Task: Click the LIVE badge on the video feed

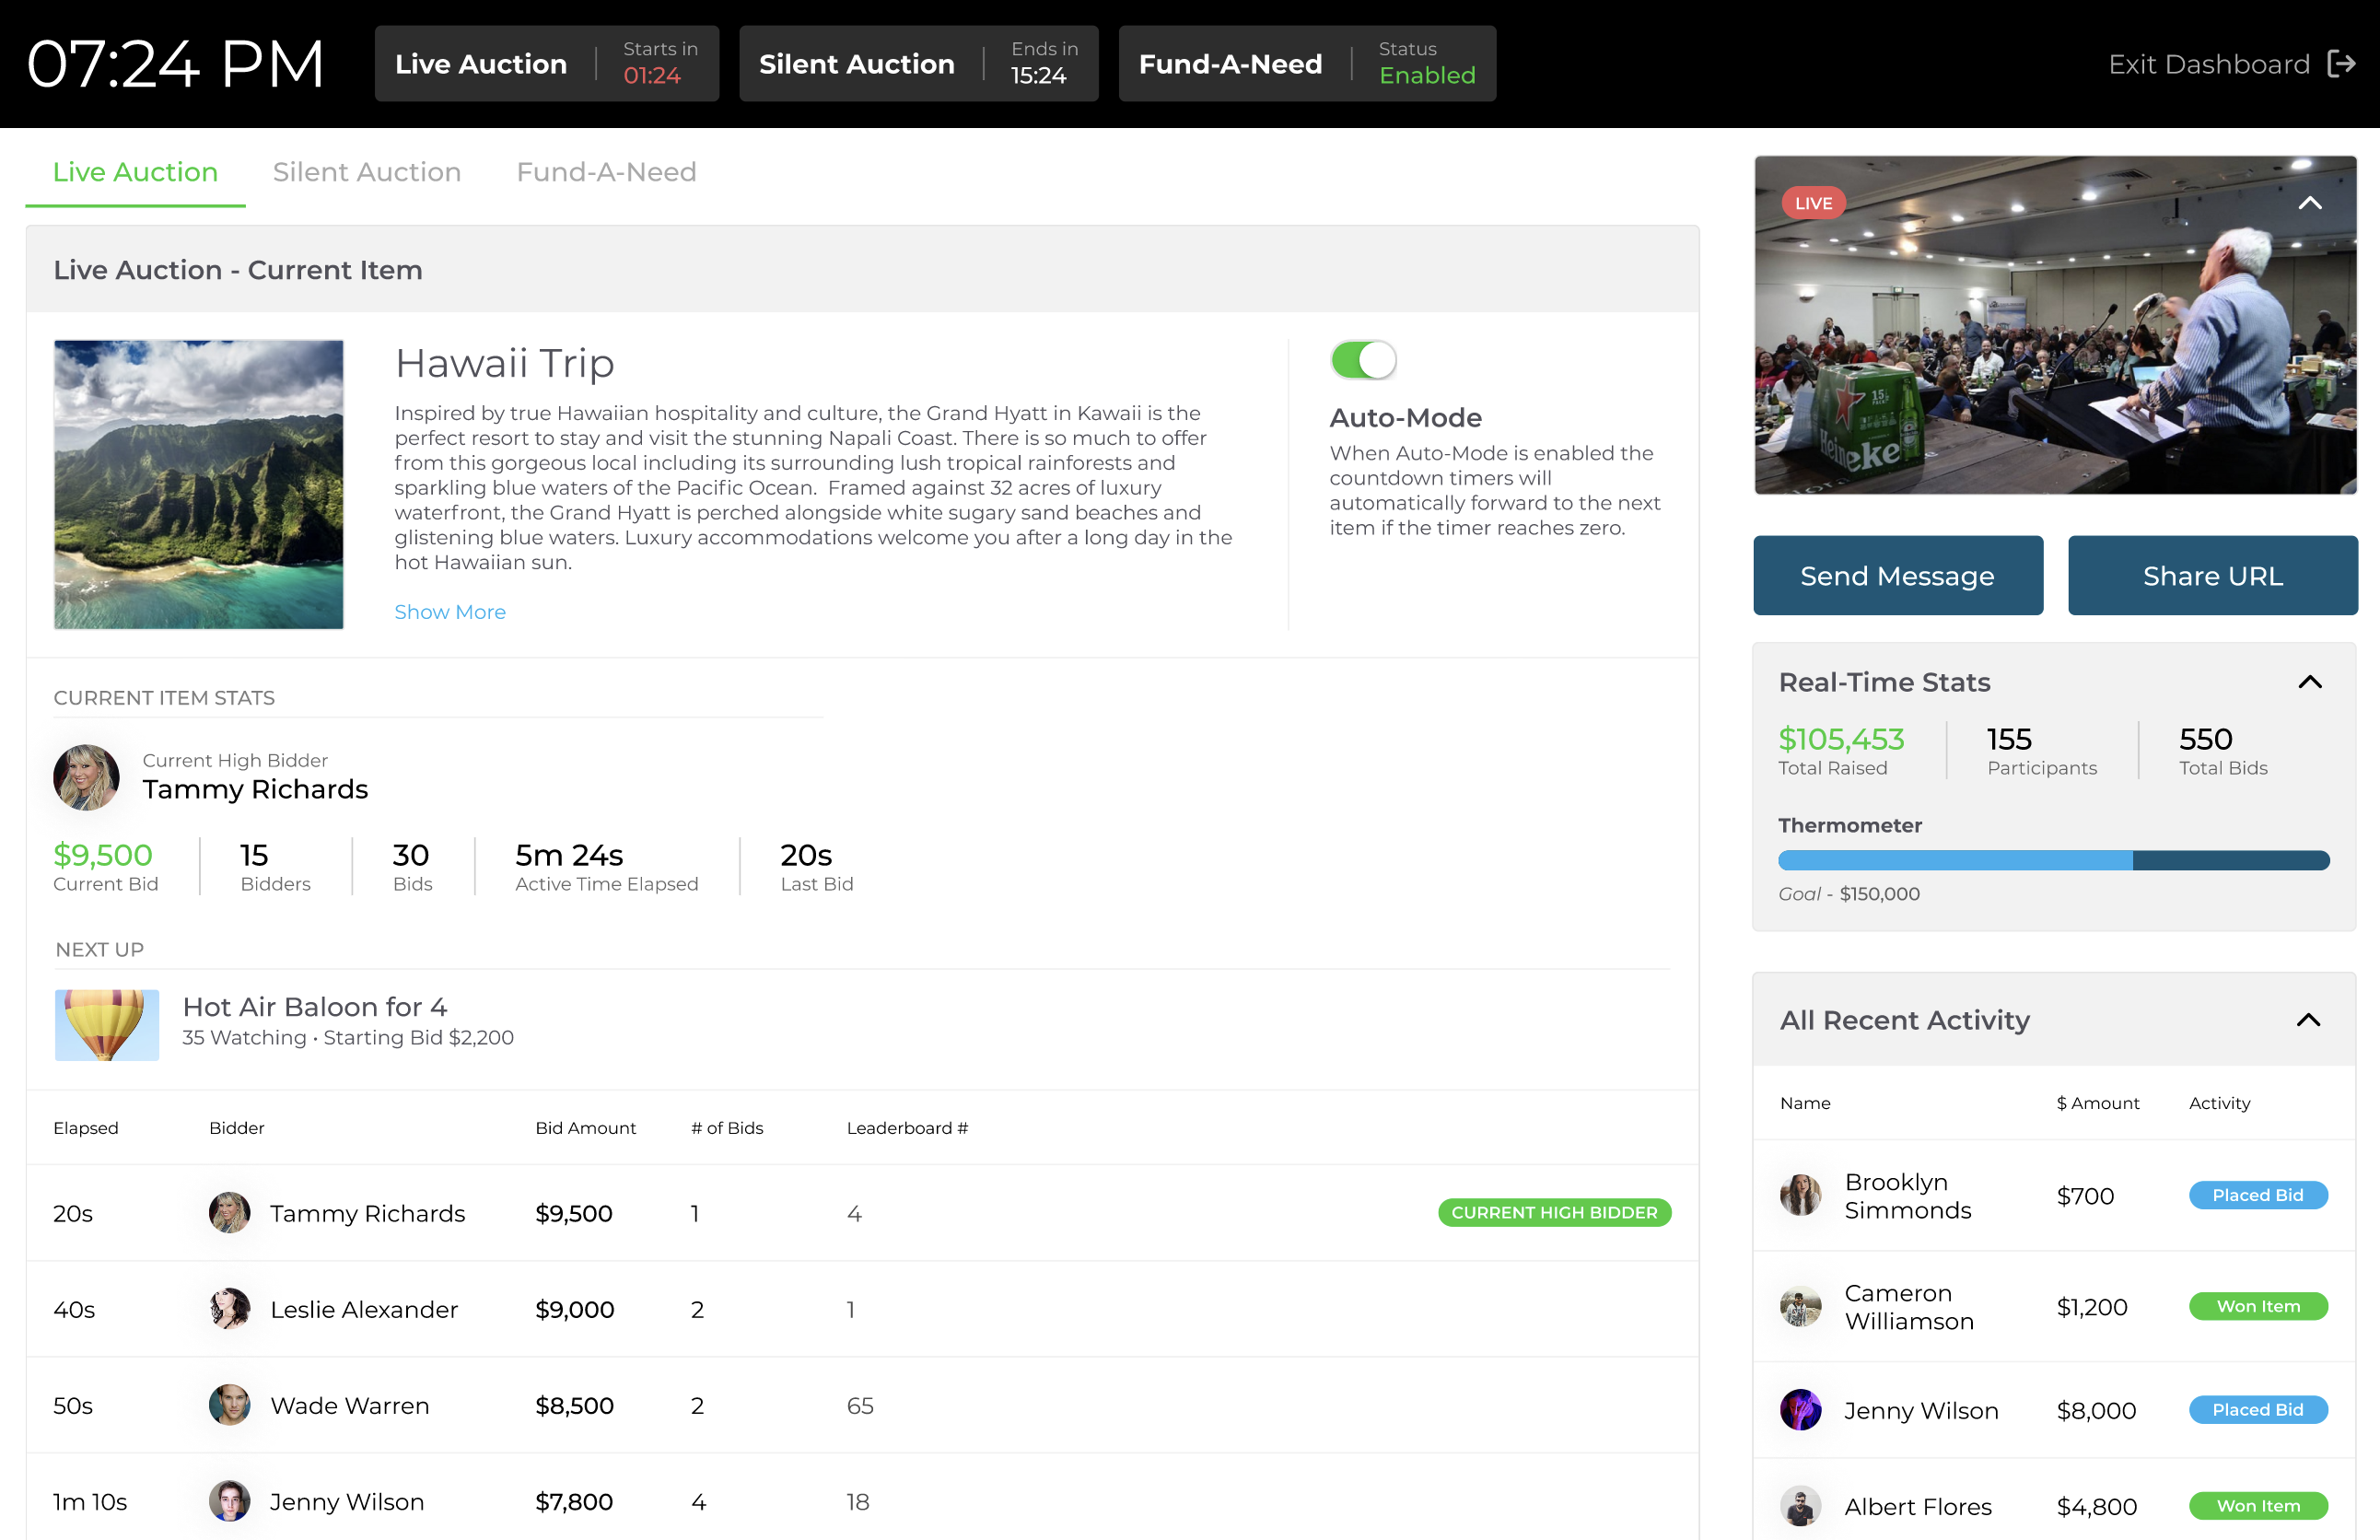Action: pos(1814,203)
